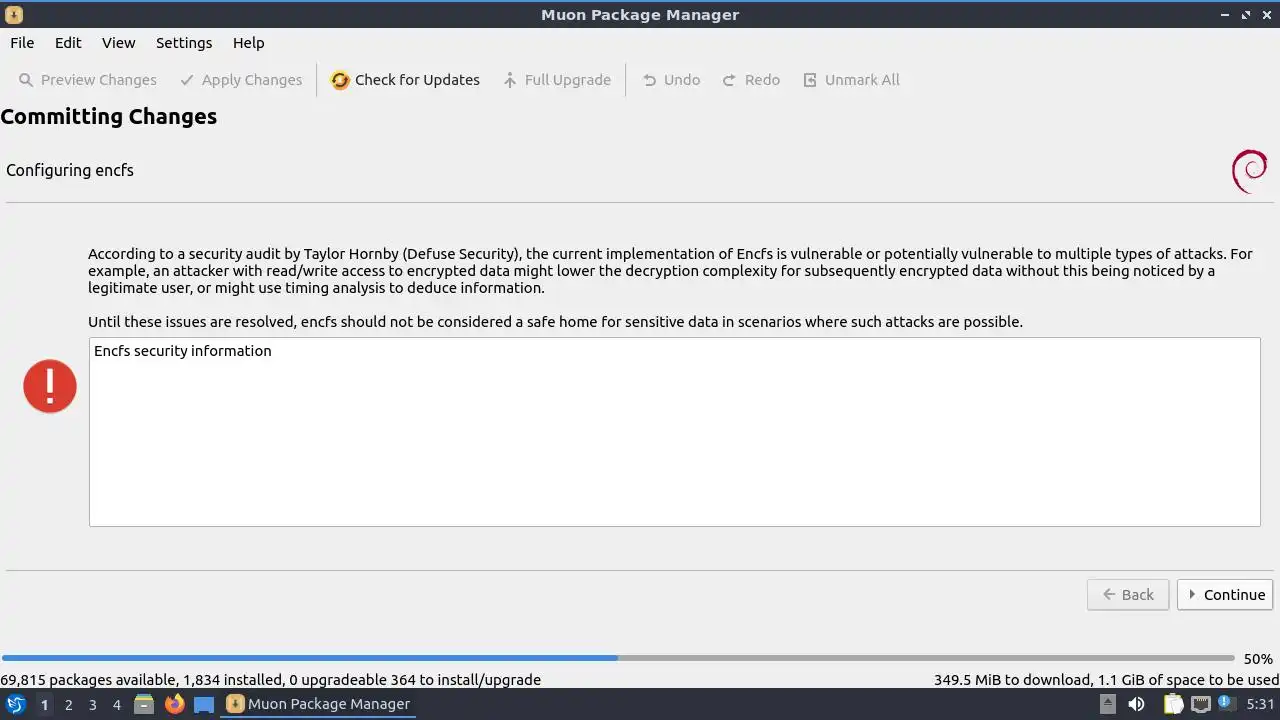The width and height of the screenshot is (1280, 720).
Task: Click the 50% commit progress bar
Action: click(x=618, y=658)
